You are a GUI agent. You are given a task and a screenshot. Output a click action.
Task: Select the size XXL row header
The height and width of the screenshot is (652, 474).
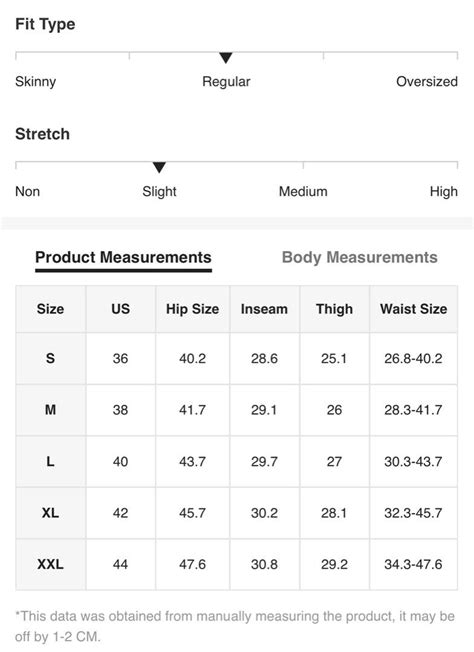point(51,564)
